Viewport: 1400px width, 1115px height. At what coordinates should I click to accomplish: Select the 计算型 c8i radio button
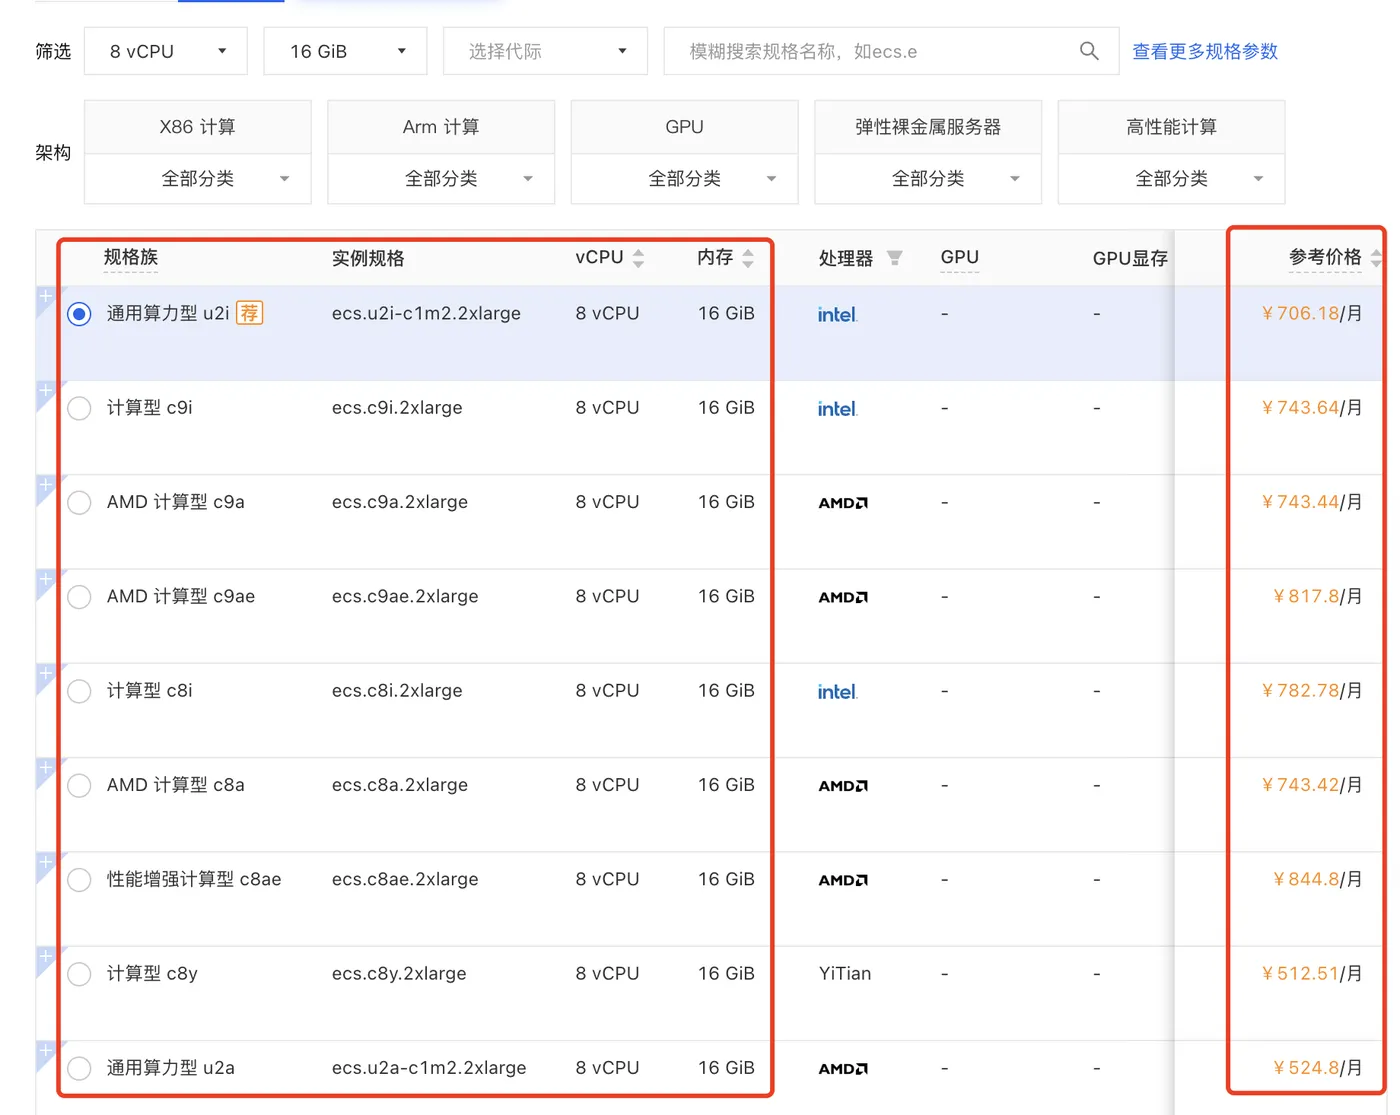pos(79,691)
